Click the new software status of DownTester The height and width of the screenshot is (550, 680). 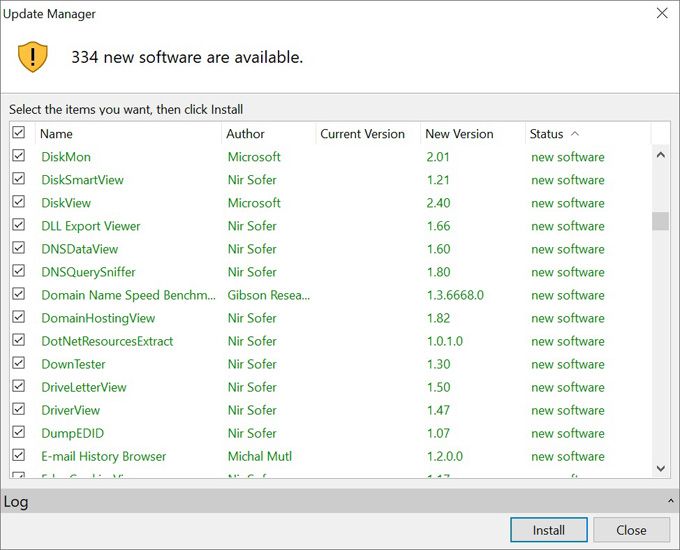(x=568, y=364)
